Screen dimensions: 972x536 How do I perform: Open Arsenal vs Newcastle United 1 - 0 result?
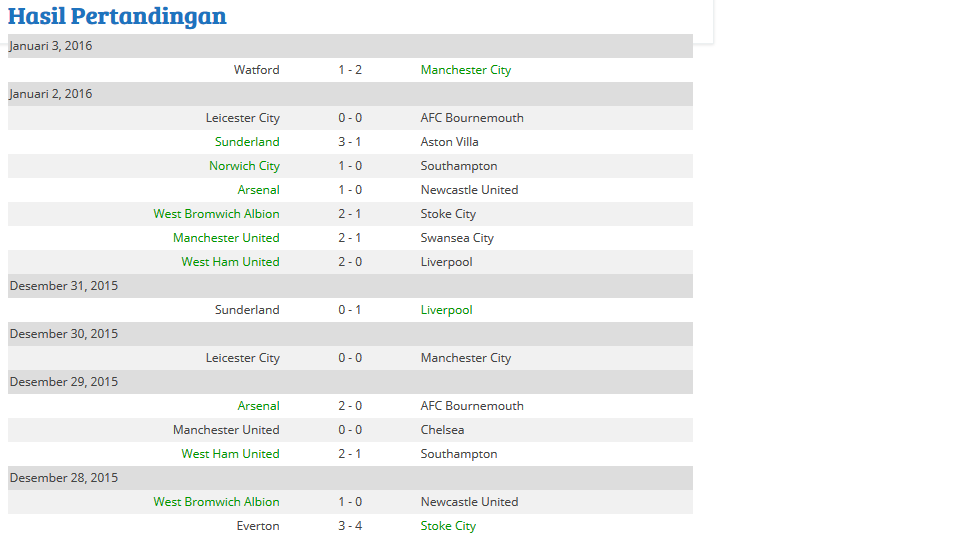pos(350,190)
